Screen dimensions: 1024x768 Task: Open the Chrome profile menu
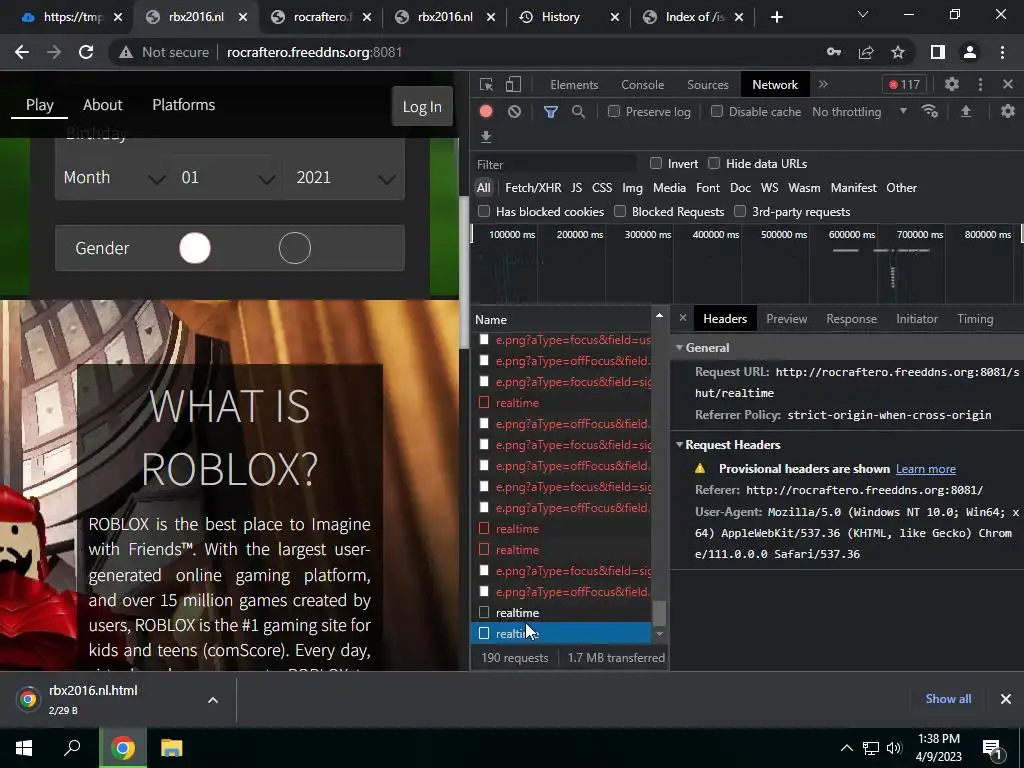[970, 52]
